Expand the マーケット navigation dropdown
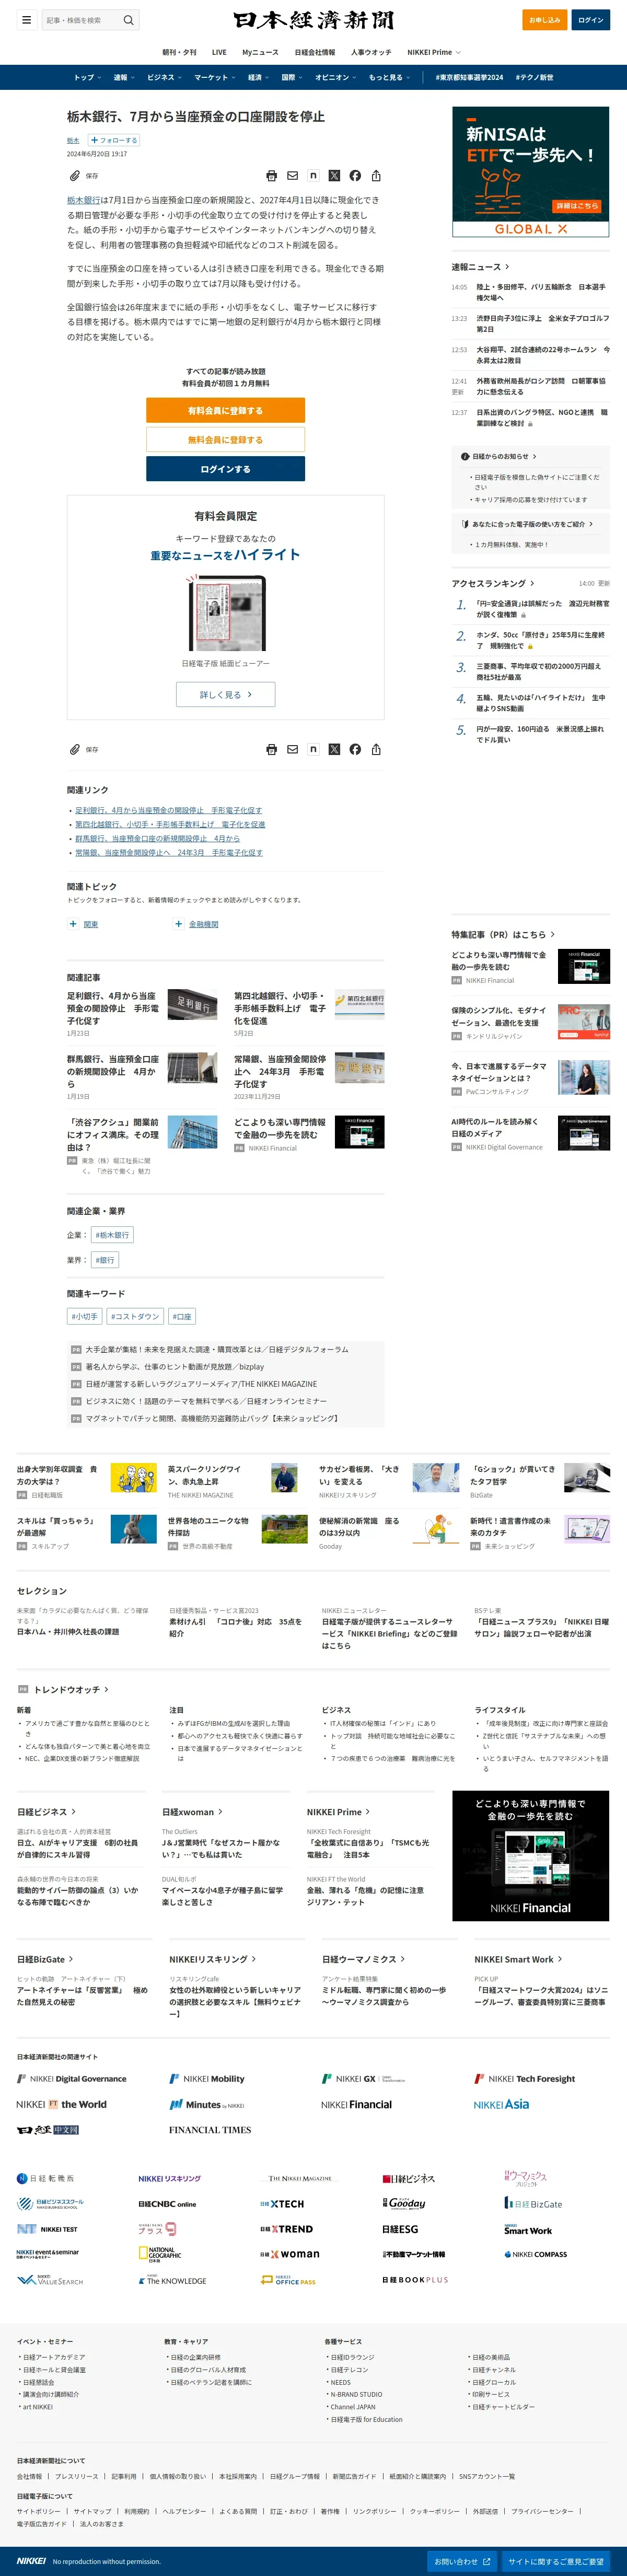 pyautogui.click(x=214, y=77)
